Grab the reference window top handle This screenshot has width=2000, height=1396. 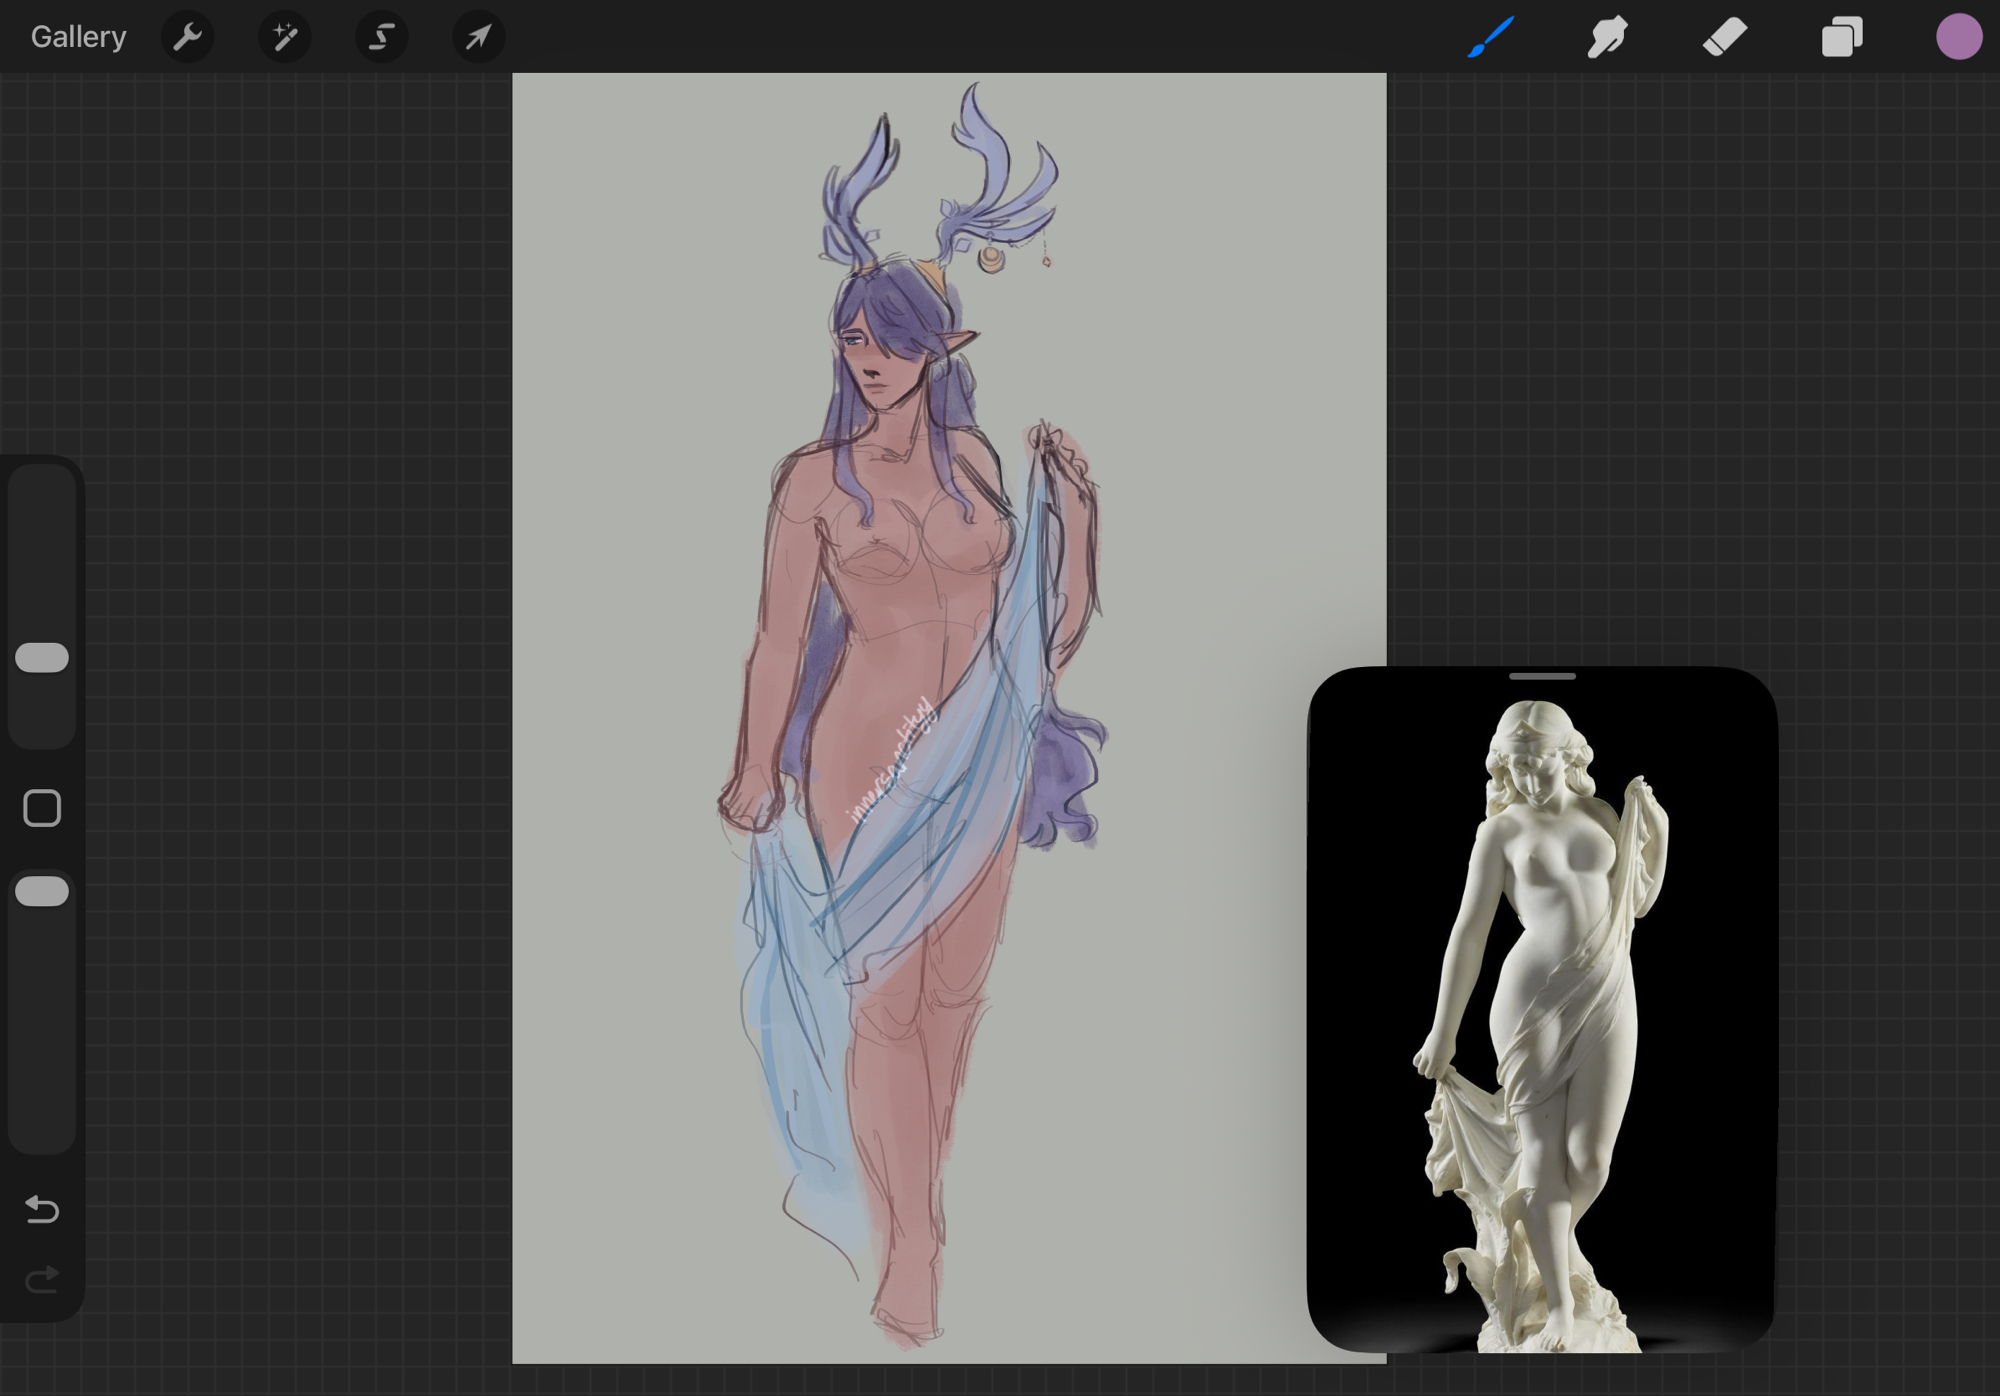(1542, 677)
